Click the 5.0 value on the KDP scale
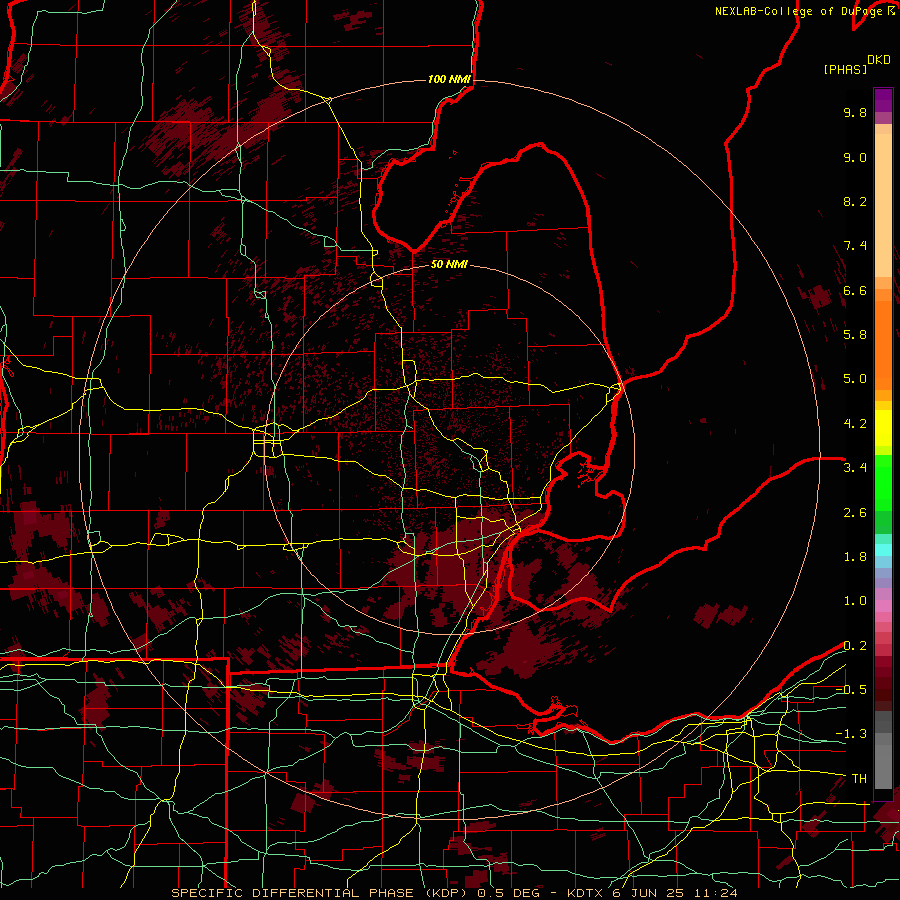The height and width of the screenshot is (900, 900). click(x=855, y=379)
